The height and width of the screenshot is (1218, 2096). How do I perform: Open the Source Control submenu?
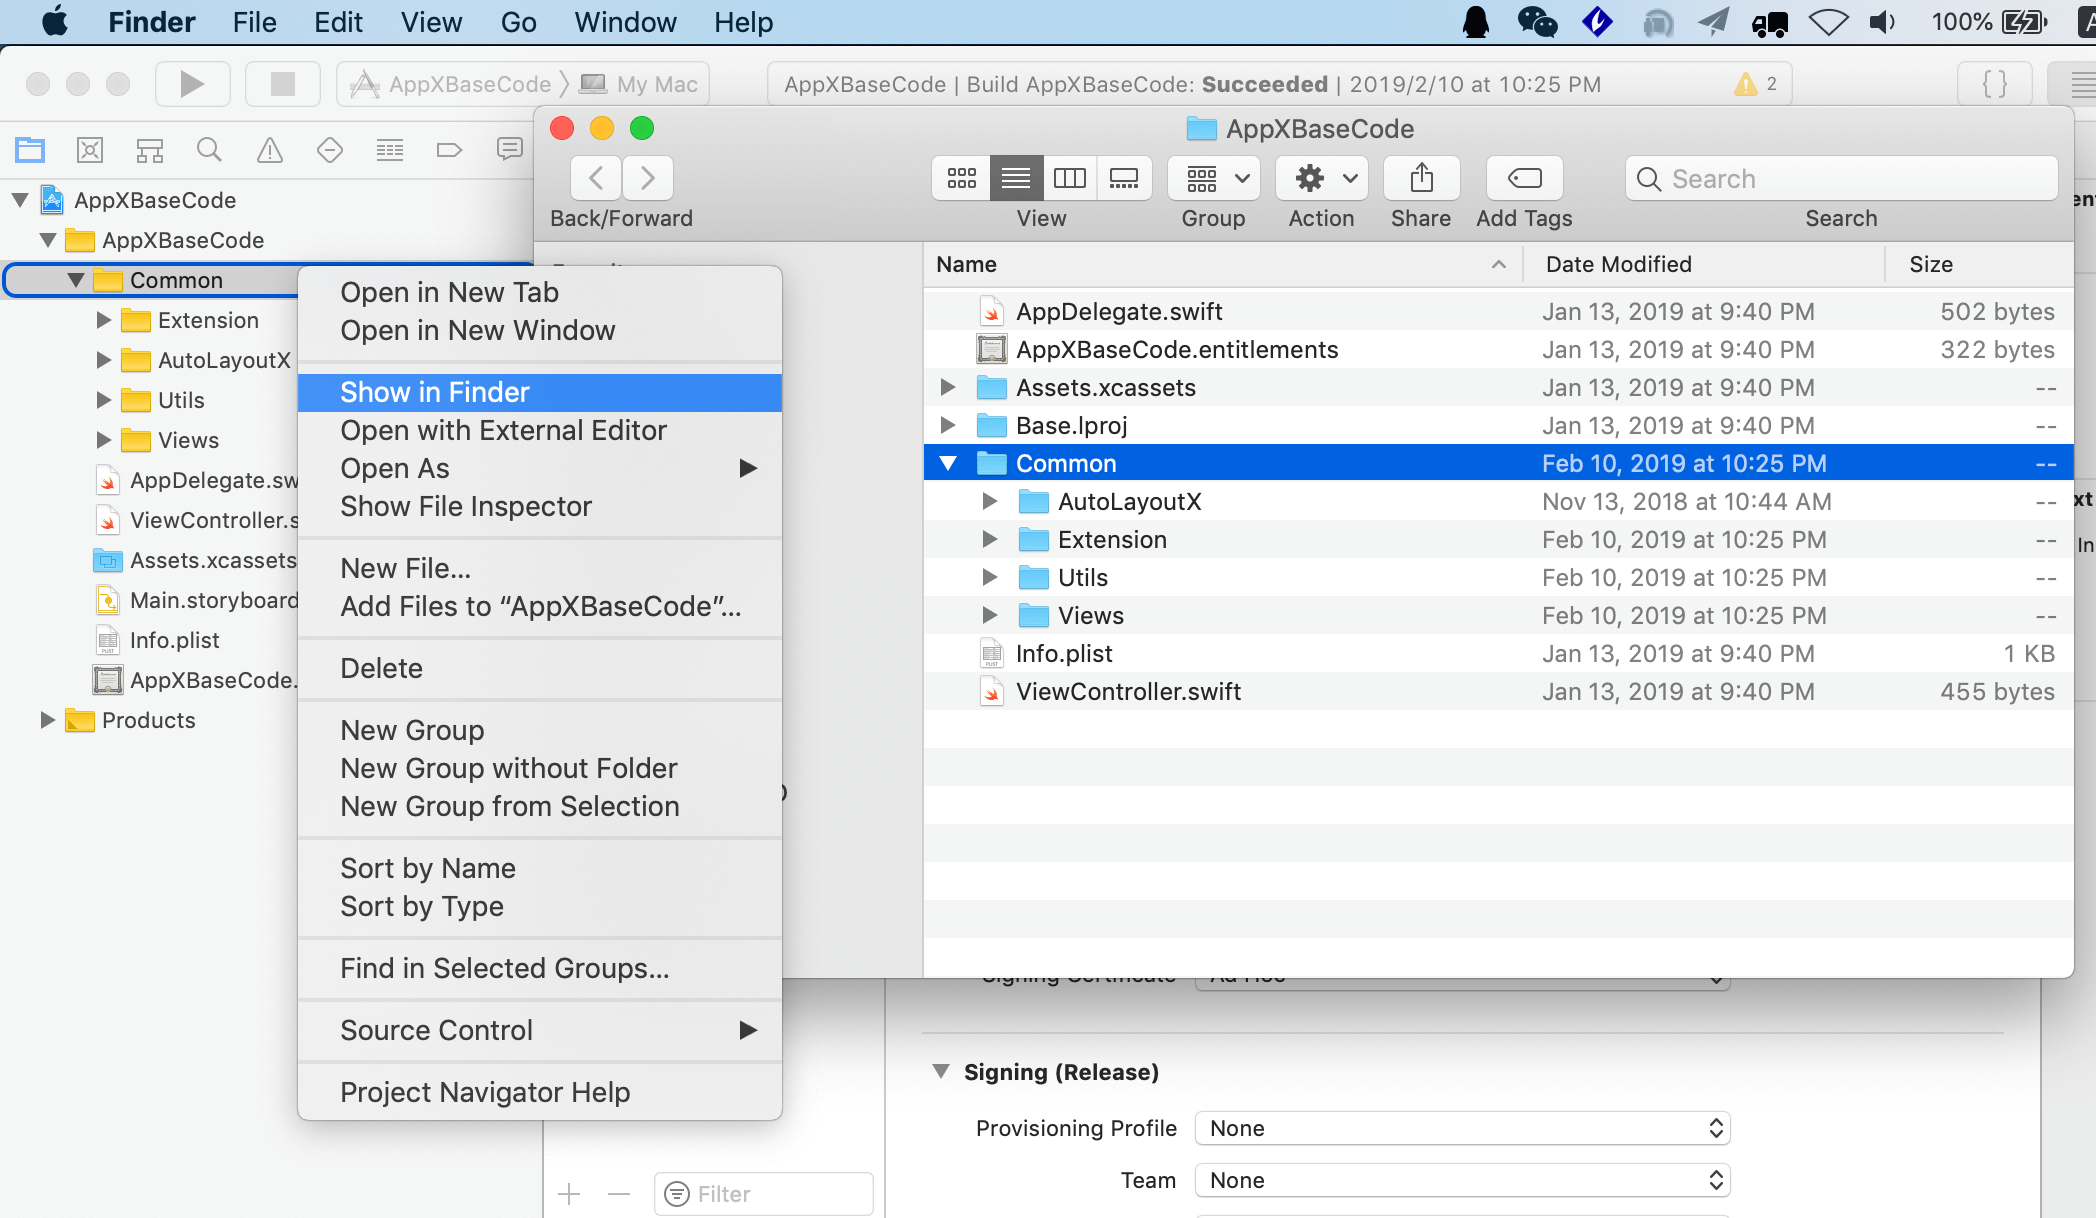point(540,1030)
